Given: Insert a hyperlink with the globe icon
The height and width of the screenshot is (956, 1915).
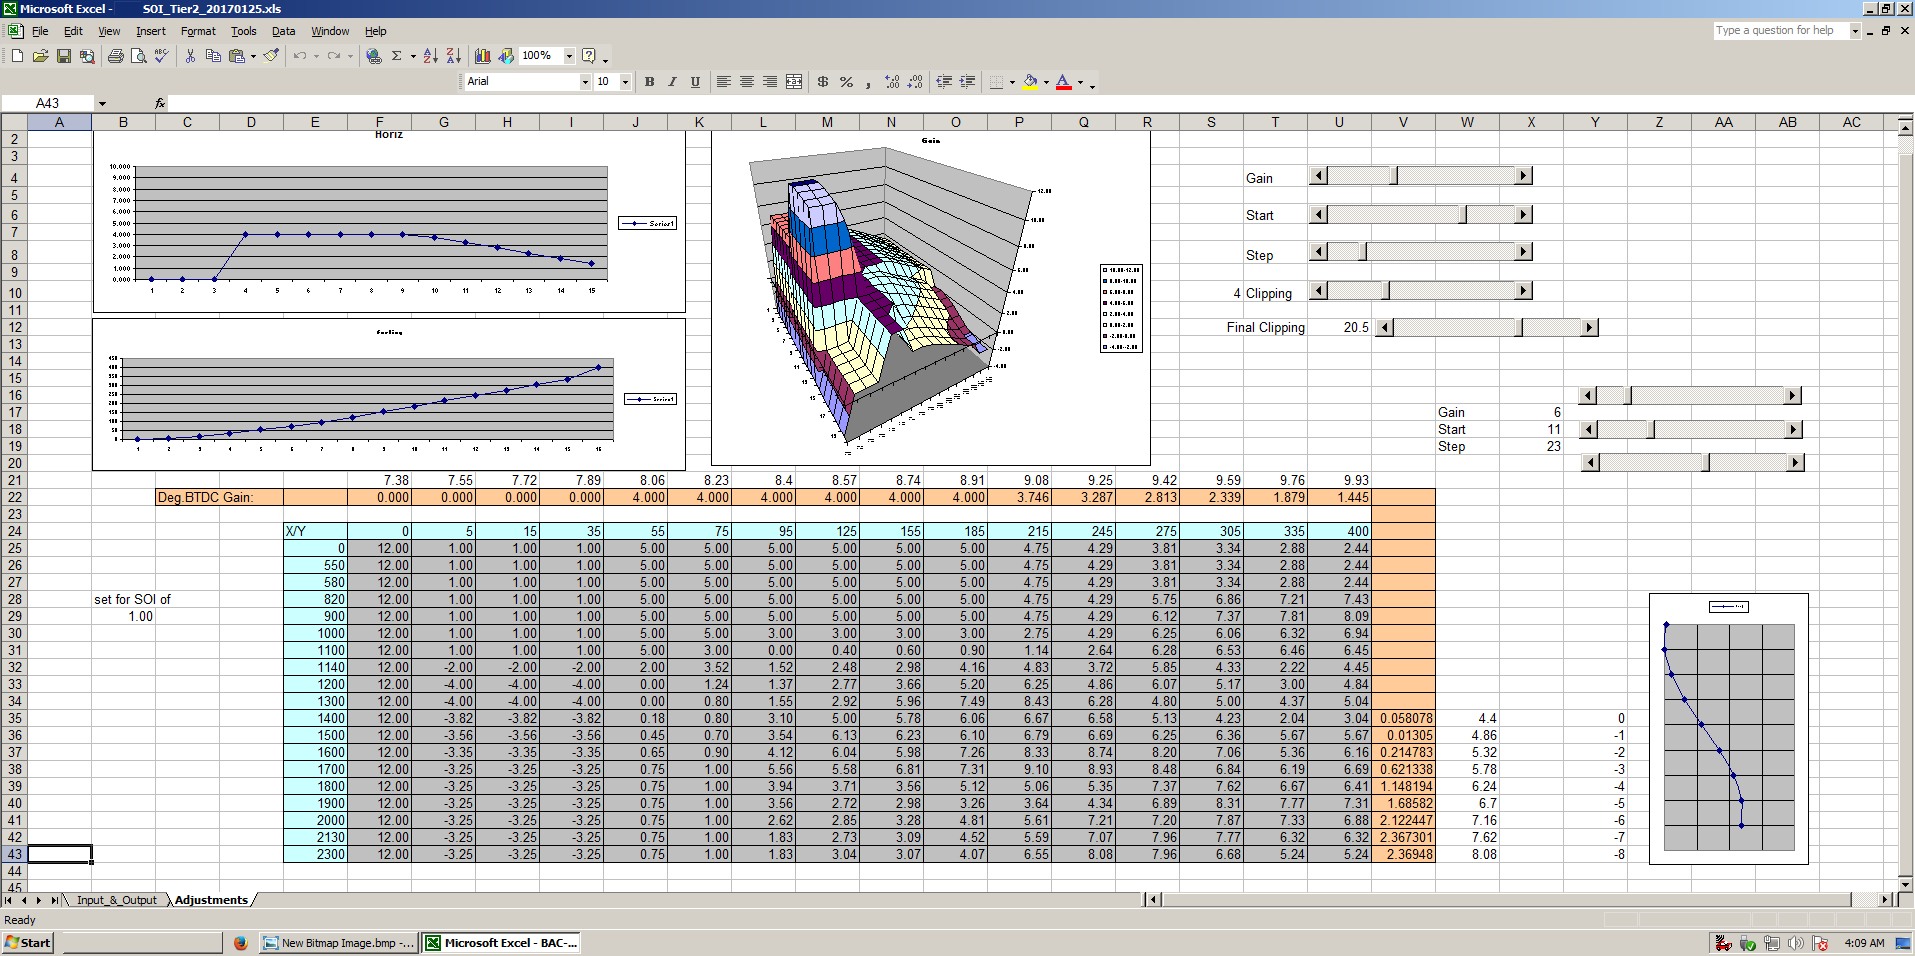Looking at the screenshot, I should (x=374, y=56).
